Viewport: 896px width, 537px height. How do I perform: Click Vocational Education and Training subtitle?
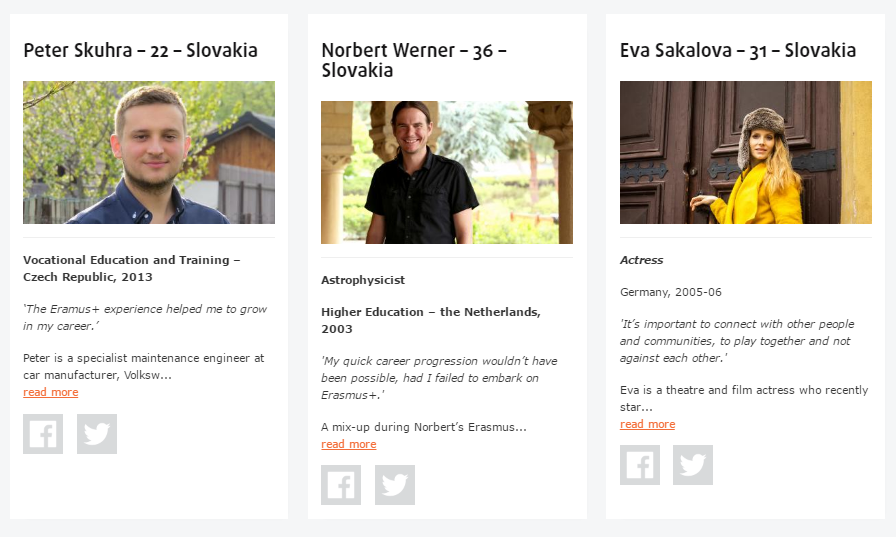(132, 268)
